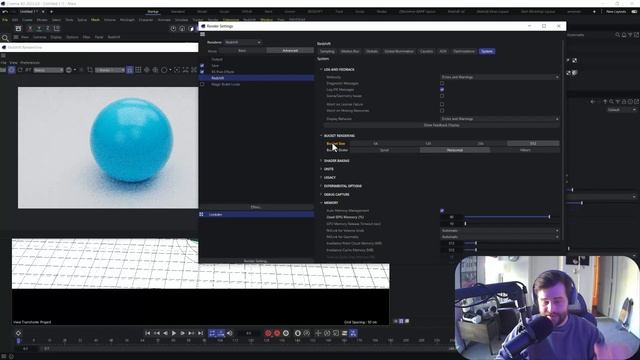Set bucket order to Spiral
640x360 pixels.
click(x=384, y=150)
